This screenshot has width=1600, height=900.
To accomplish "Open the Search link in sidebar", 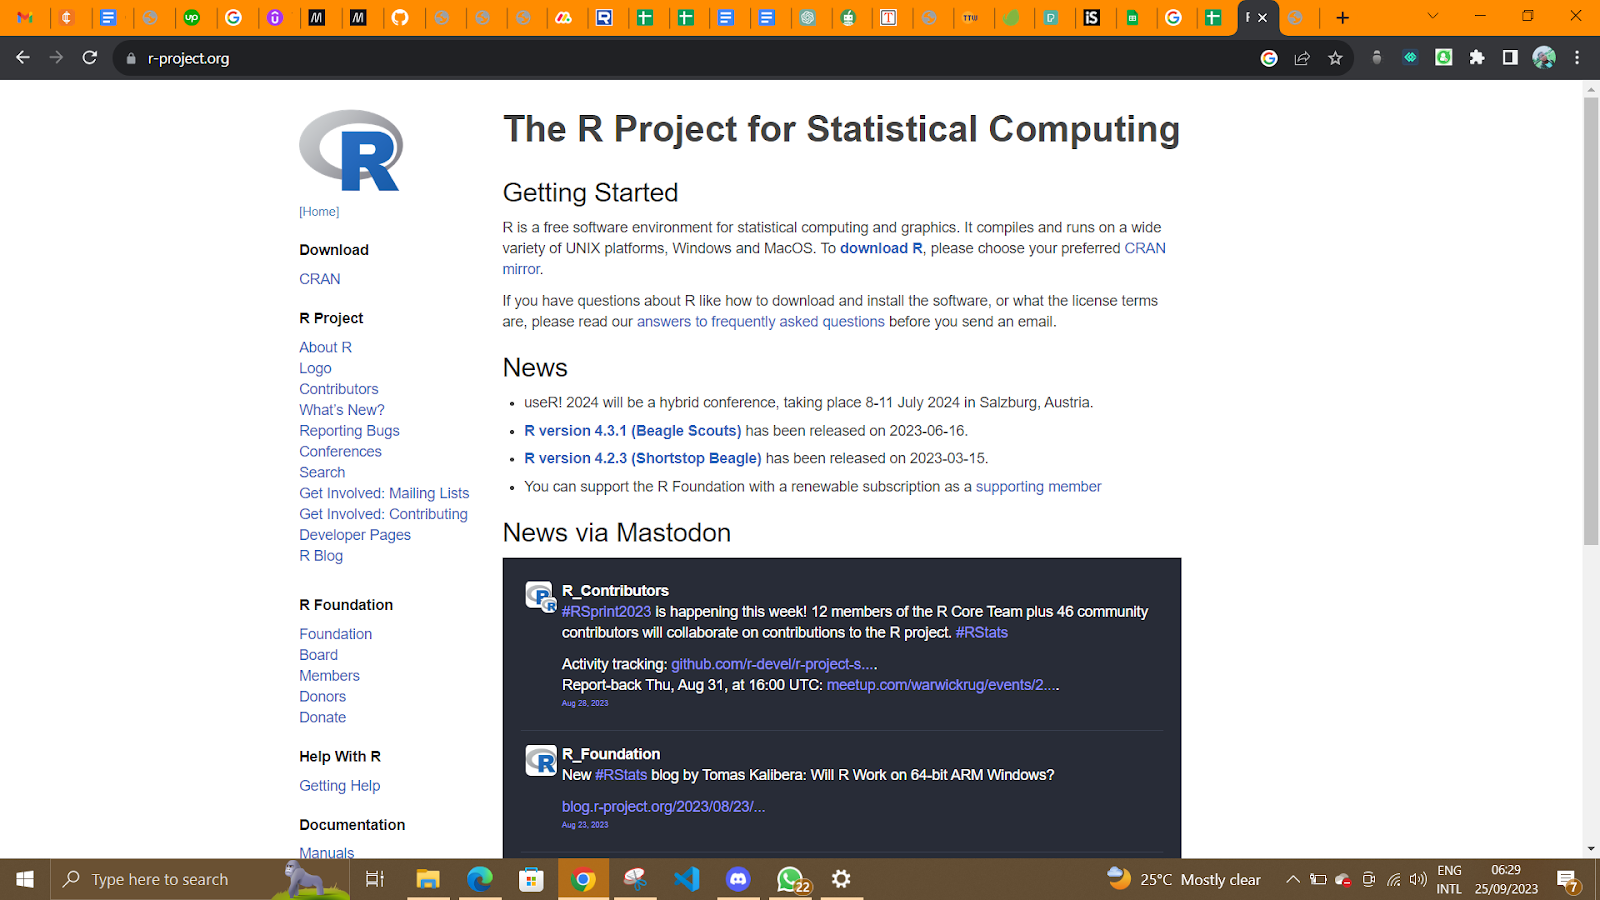I will 322,473.
